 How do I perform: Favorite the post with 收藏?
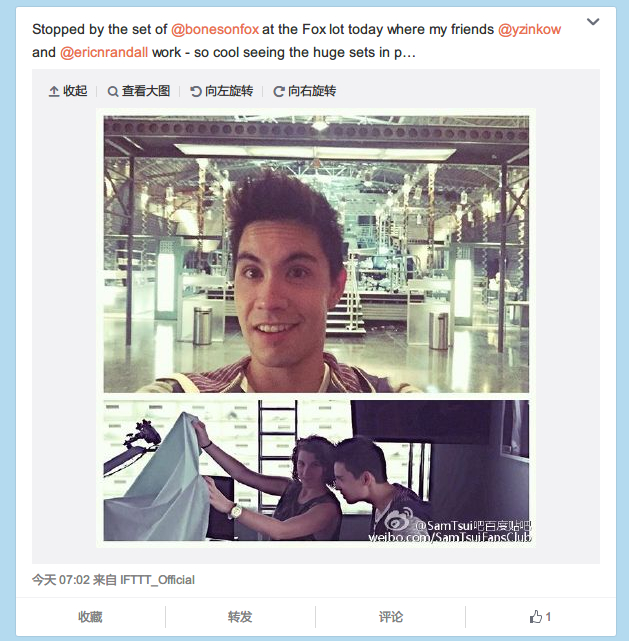[90, 616]
